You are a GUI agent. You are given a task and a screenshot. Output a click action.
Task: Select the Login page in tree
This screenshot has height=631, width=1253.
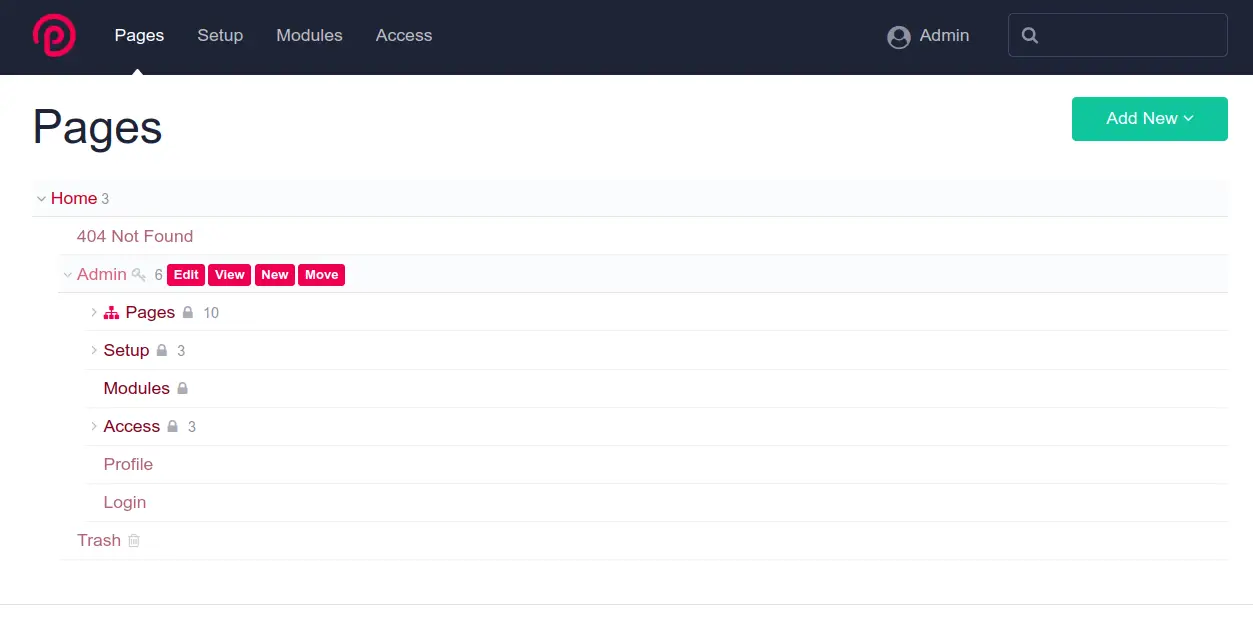click(x=125, y=502)
